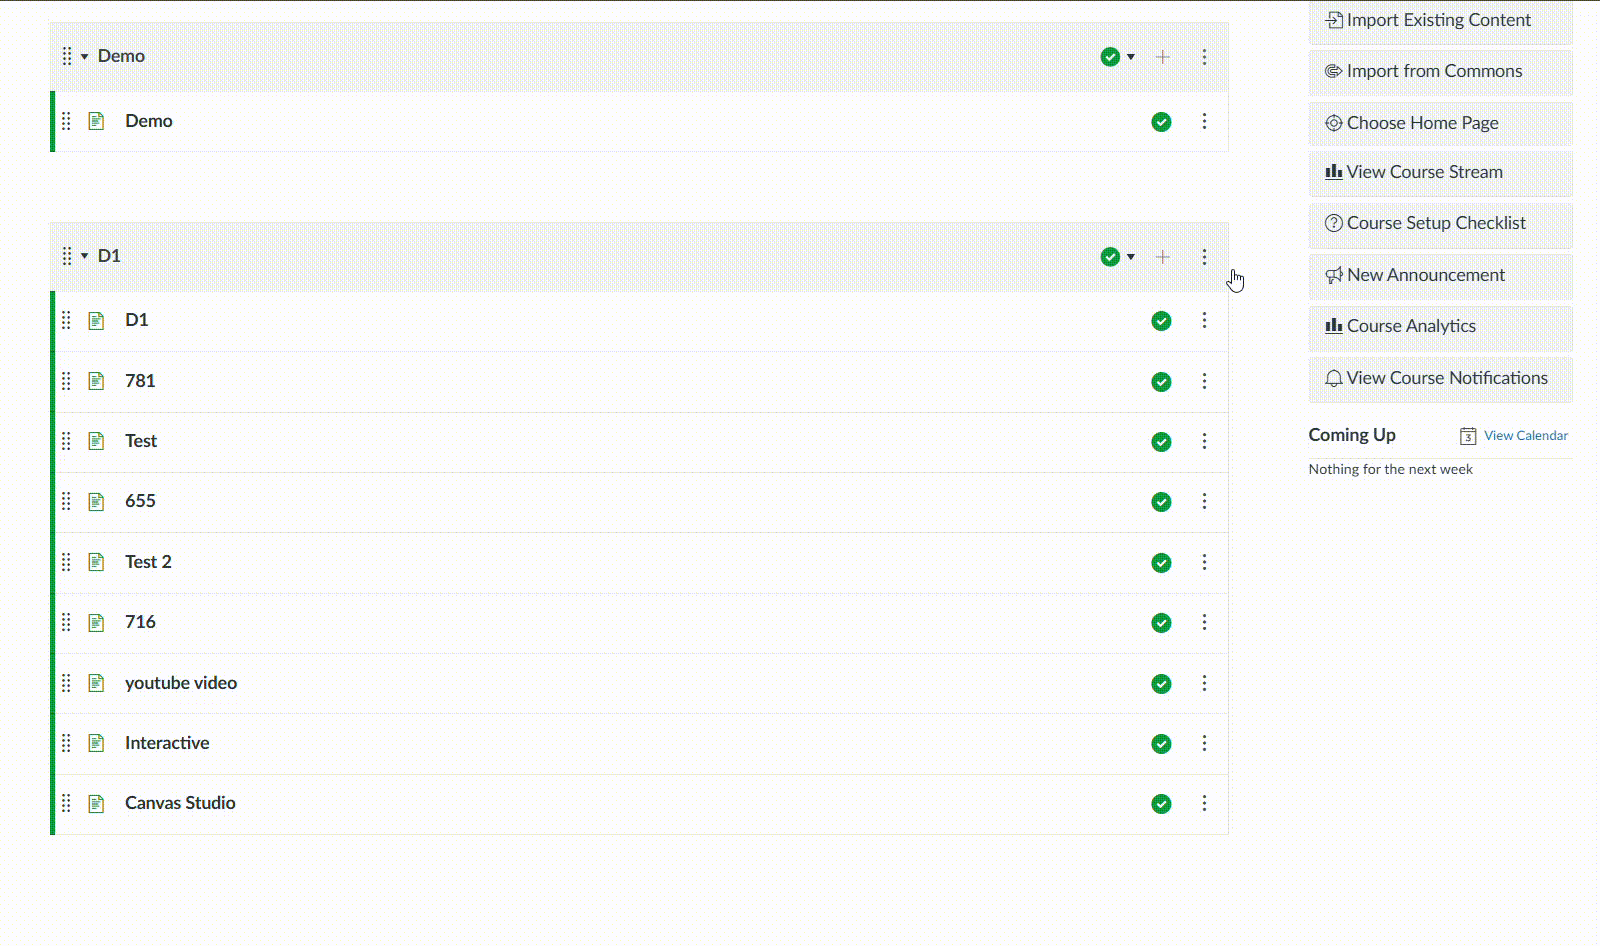Viewport: 1600px width, 946px height.
Task: Unpublish the 655 page via its green checkmark
Action: pos(1161,501)
